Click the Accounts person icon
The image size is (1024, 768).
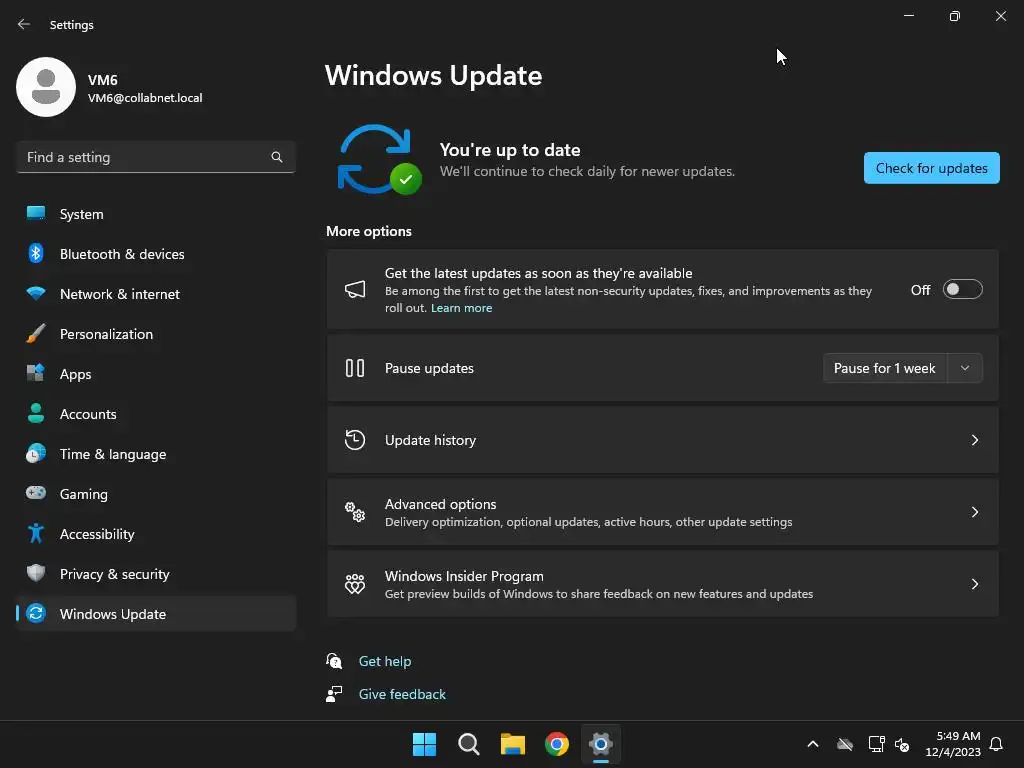coord(36,413)
